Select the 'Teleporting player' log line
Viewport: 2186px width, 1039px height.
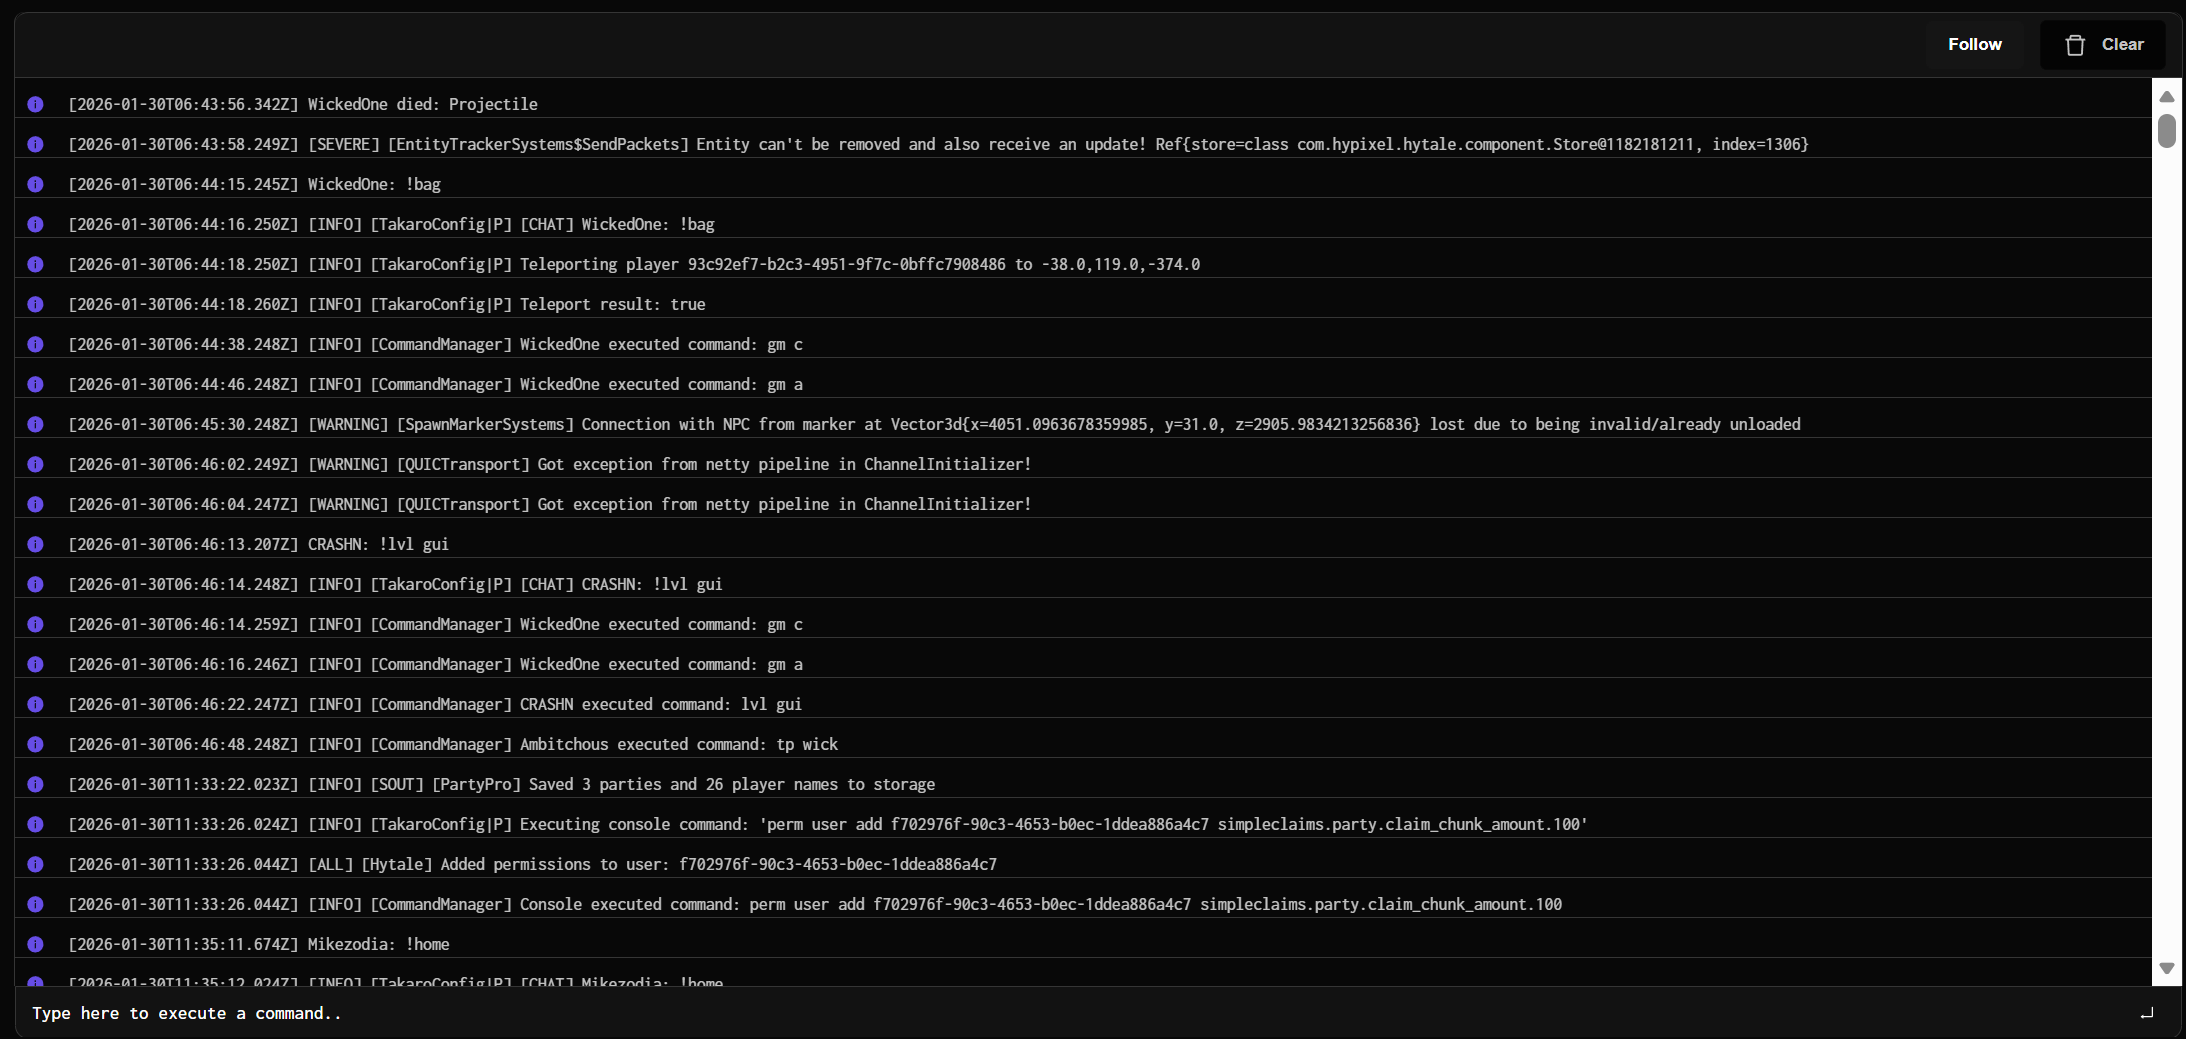click(634, 264)
